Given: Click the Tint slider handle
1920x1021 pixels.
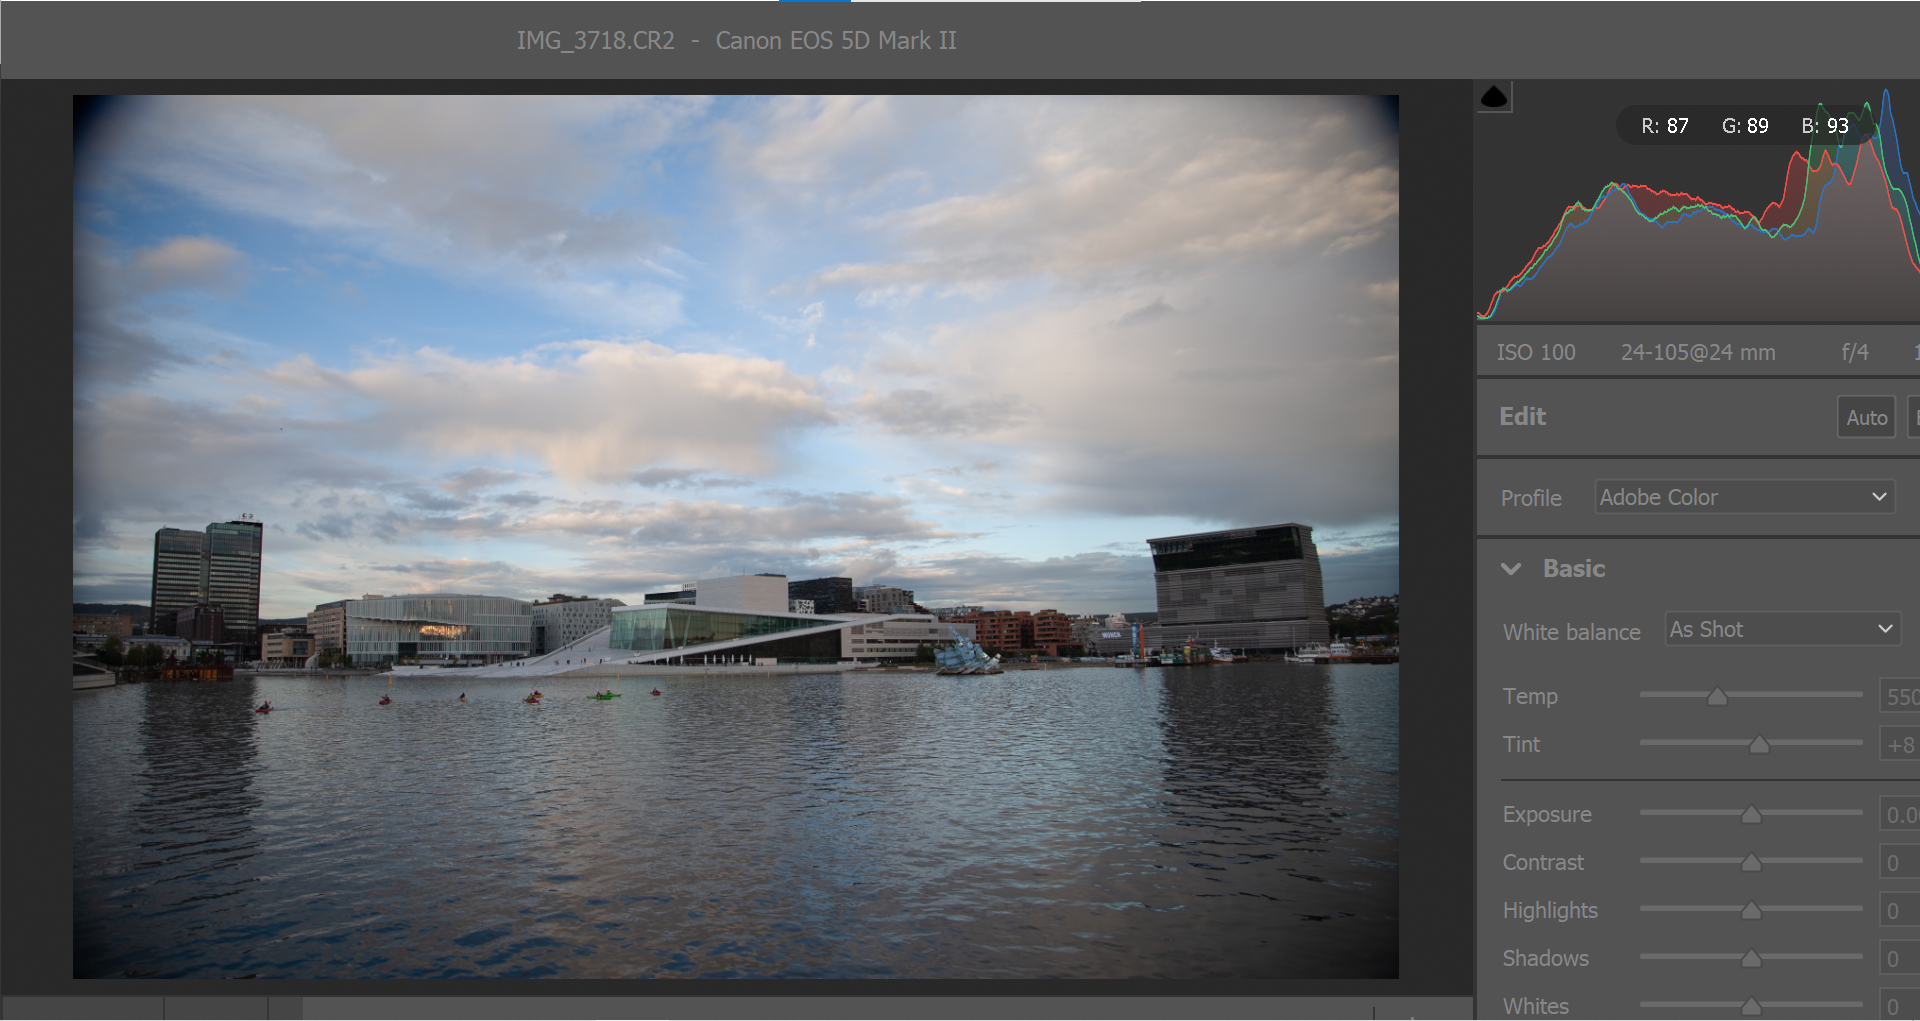Looking at the screenshot, I should (x=1757, y=744).
